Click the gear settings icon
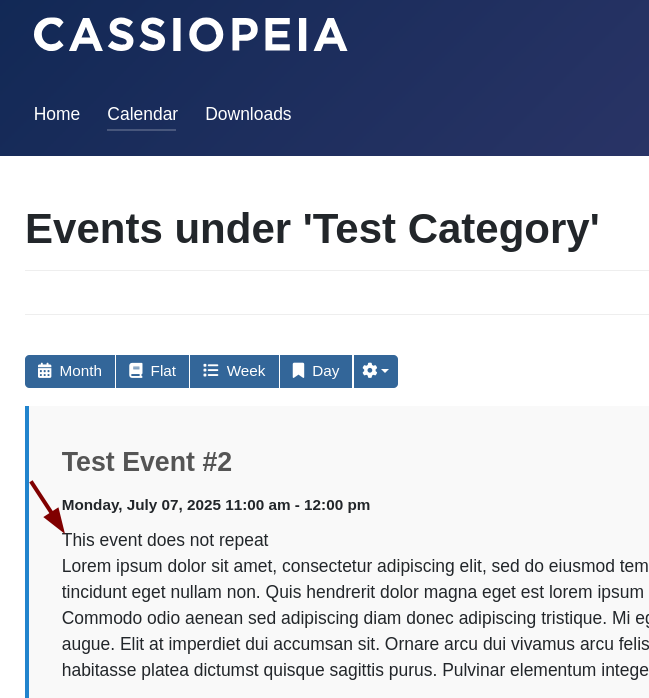Viewport: 649px width, 698px height. tap(370, 371)
